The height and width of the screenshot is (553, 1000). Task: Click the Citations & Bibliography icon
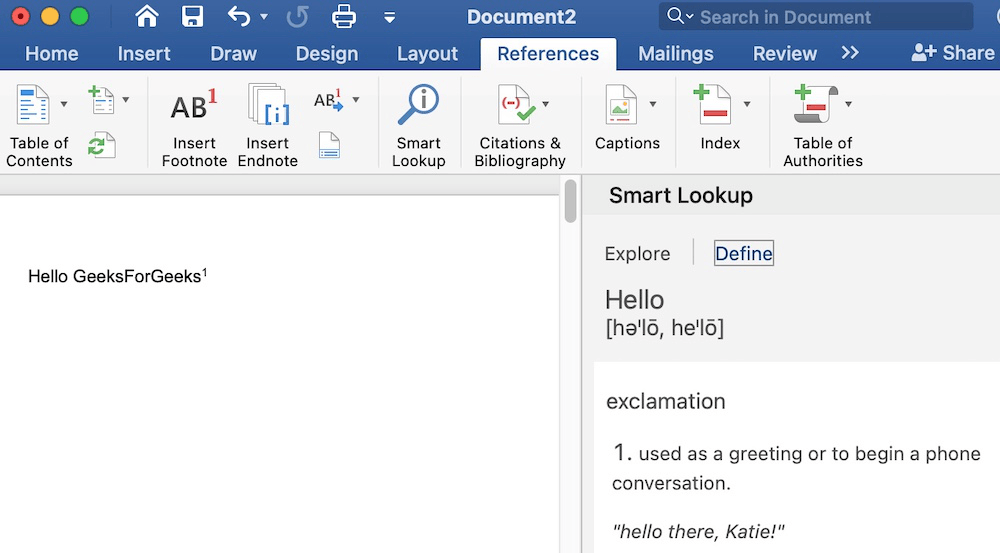click(515, 104)
